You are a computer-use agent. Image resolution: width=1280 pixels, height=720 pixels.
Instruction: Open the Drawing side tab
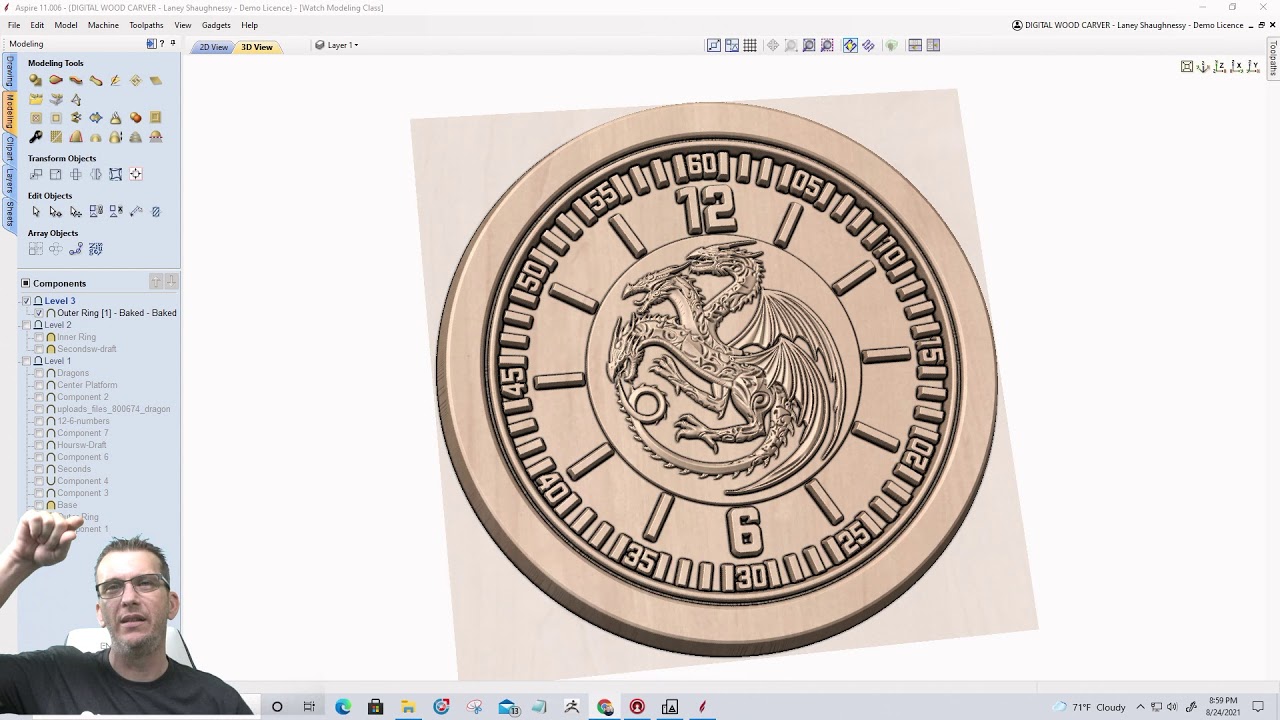click(x=9, y=71)
